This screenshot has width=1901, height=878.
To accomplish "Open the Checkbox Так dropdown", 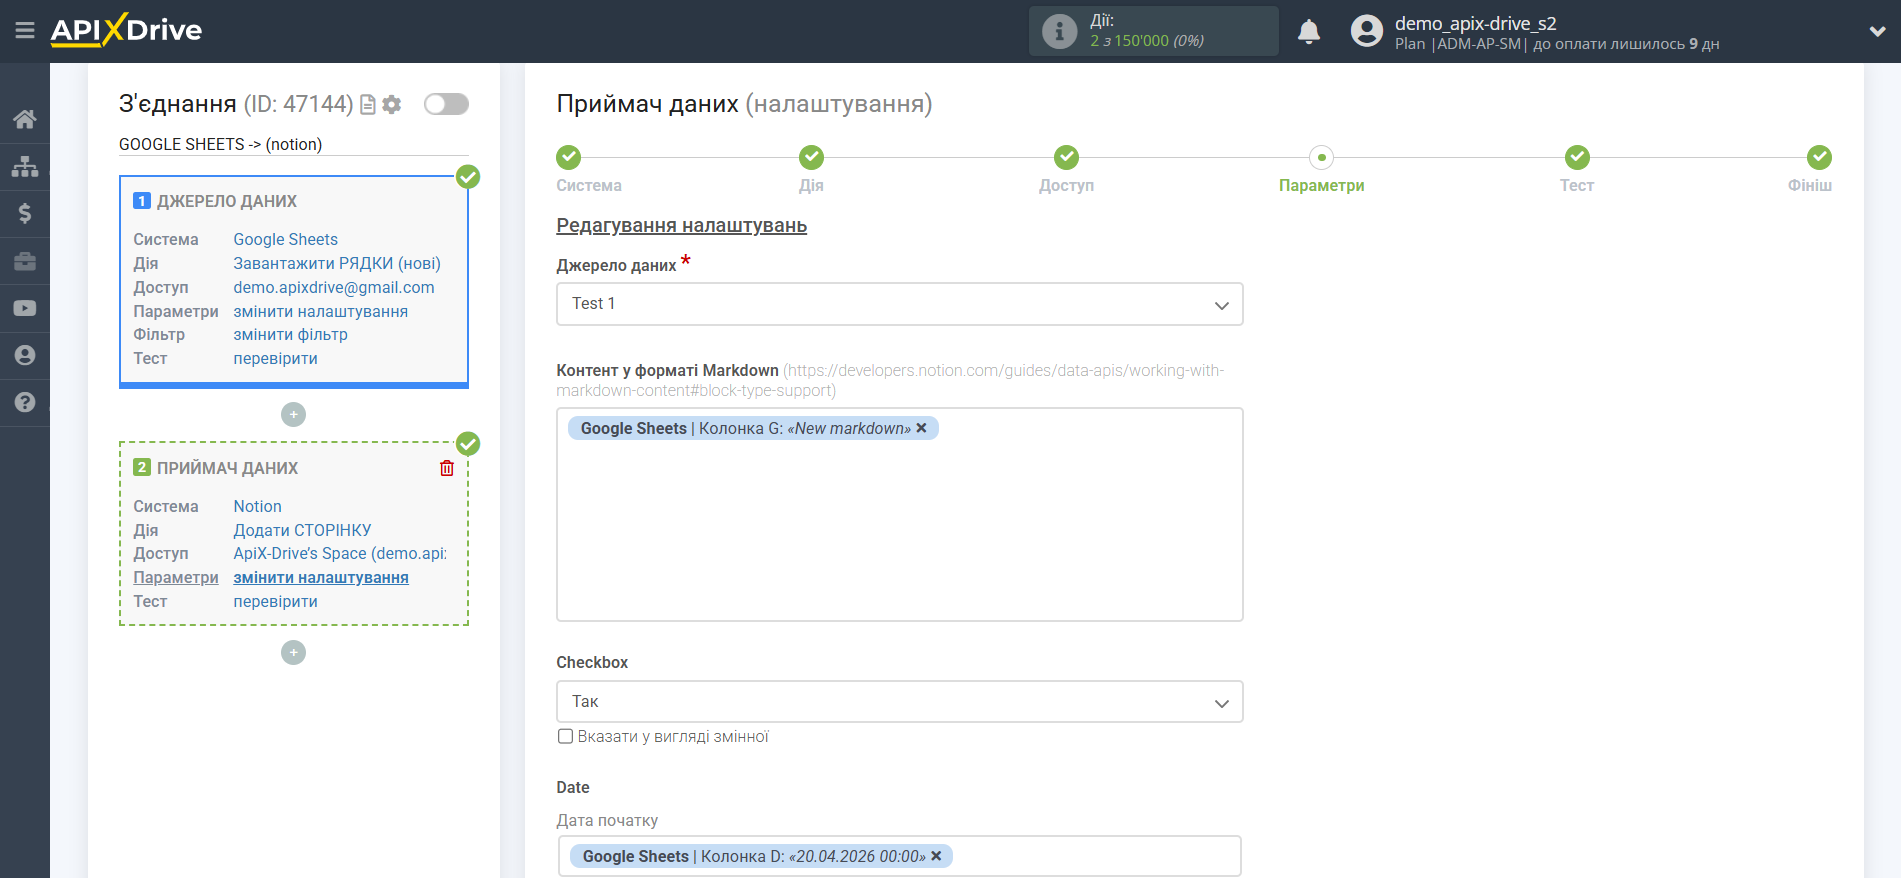I will (899, 702).
